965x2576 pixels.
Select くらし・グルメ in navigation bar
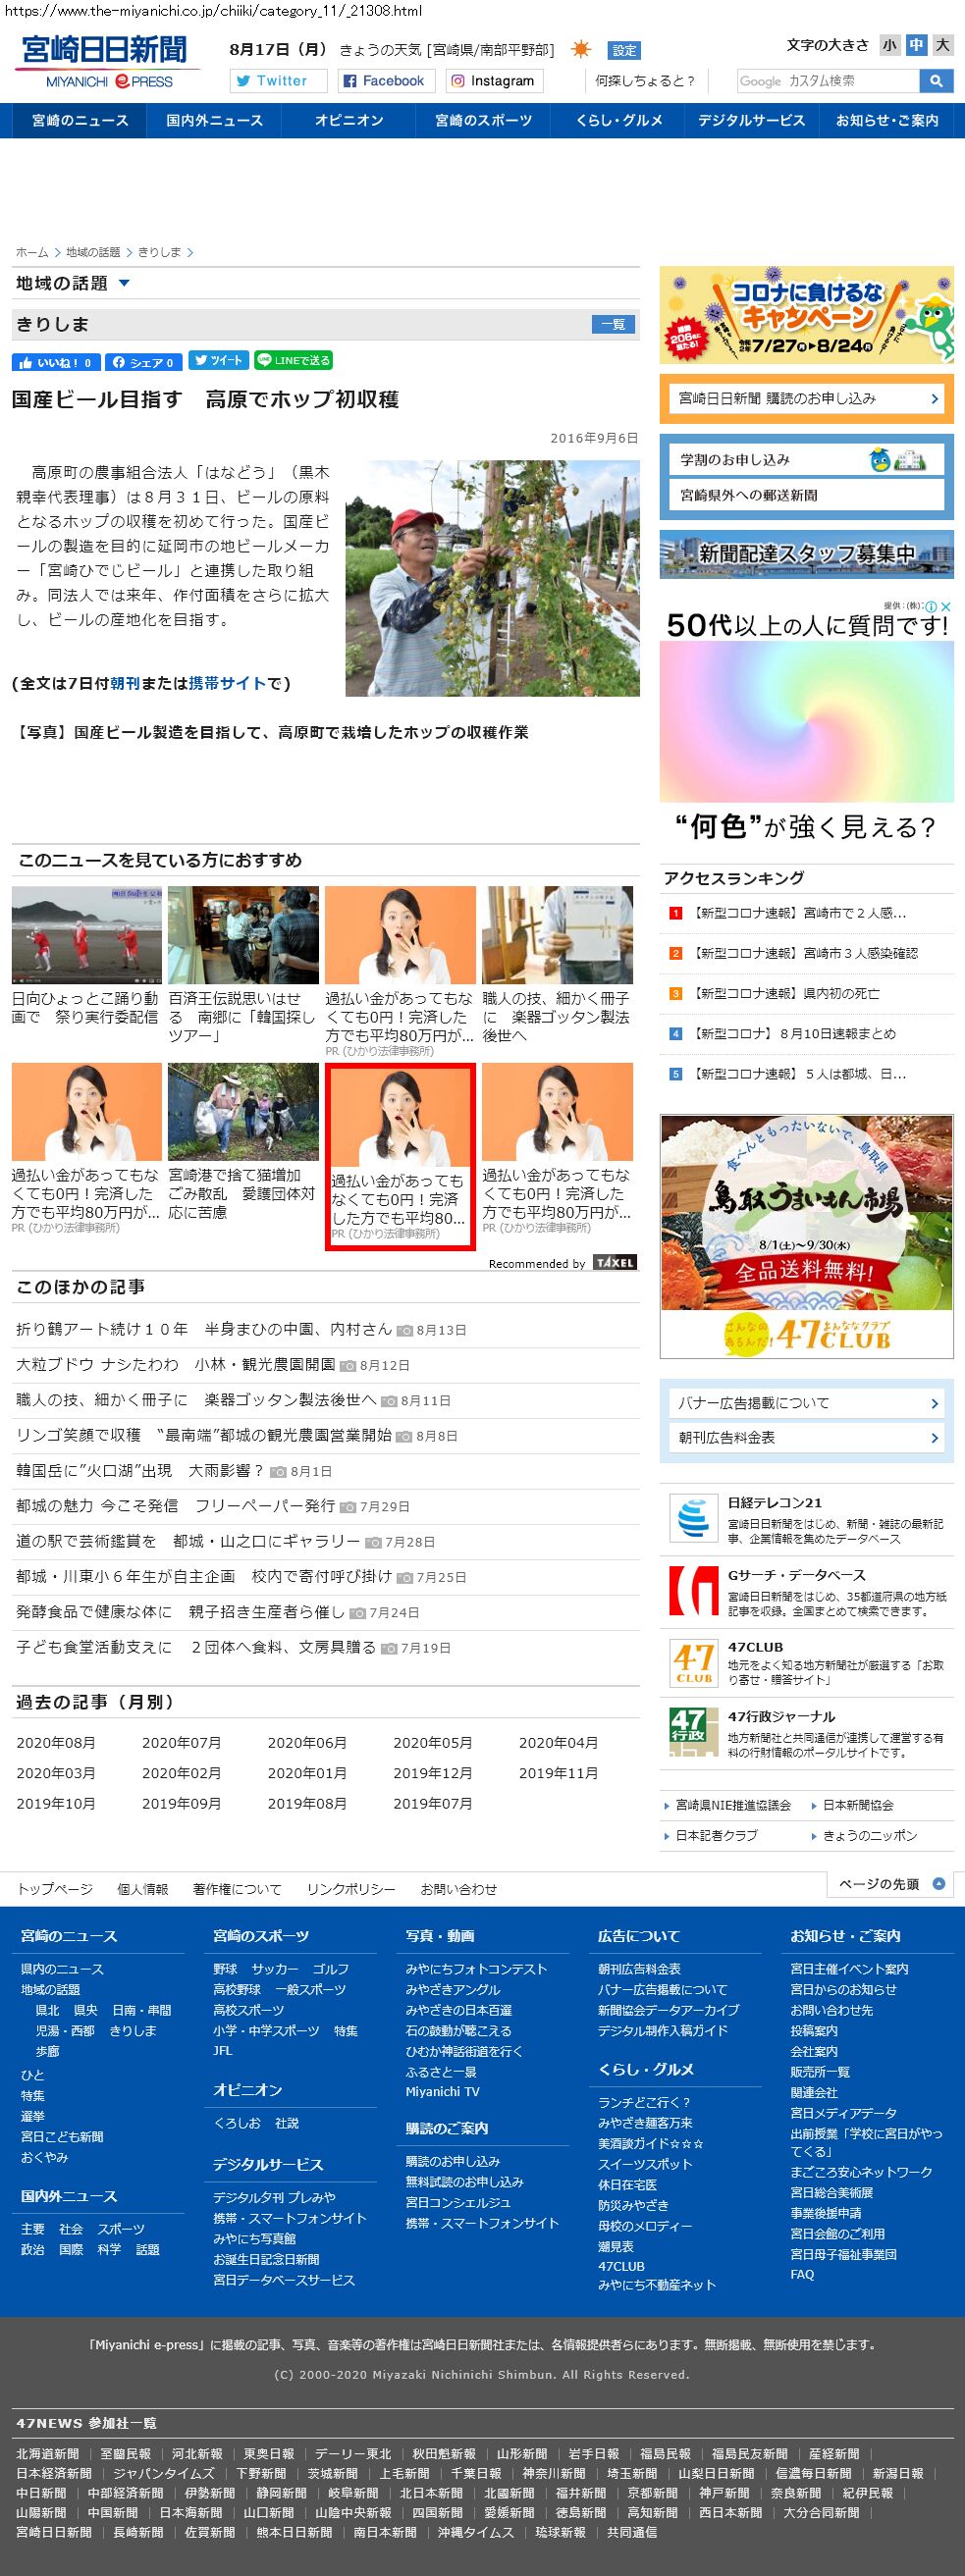click(618, 121)
